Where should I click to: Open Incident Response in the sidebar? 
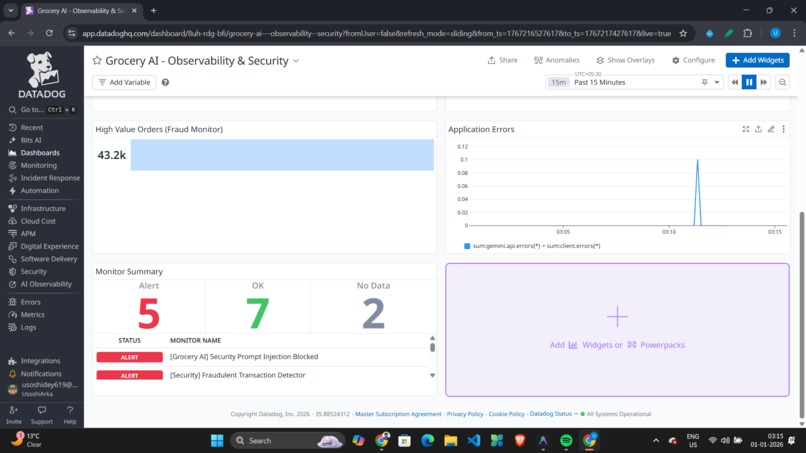tap(50, 178)
